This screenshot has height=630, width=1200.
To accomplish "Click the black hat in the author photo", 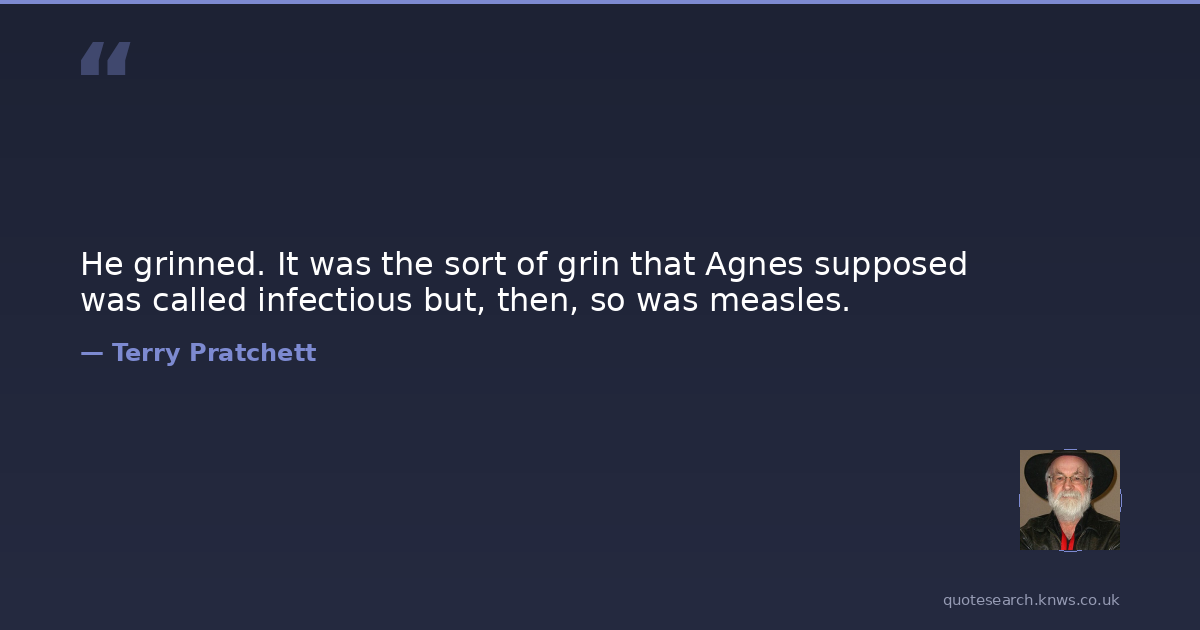I will click(1069, 464).
